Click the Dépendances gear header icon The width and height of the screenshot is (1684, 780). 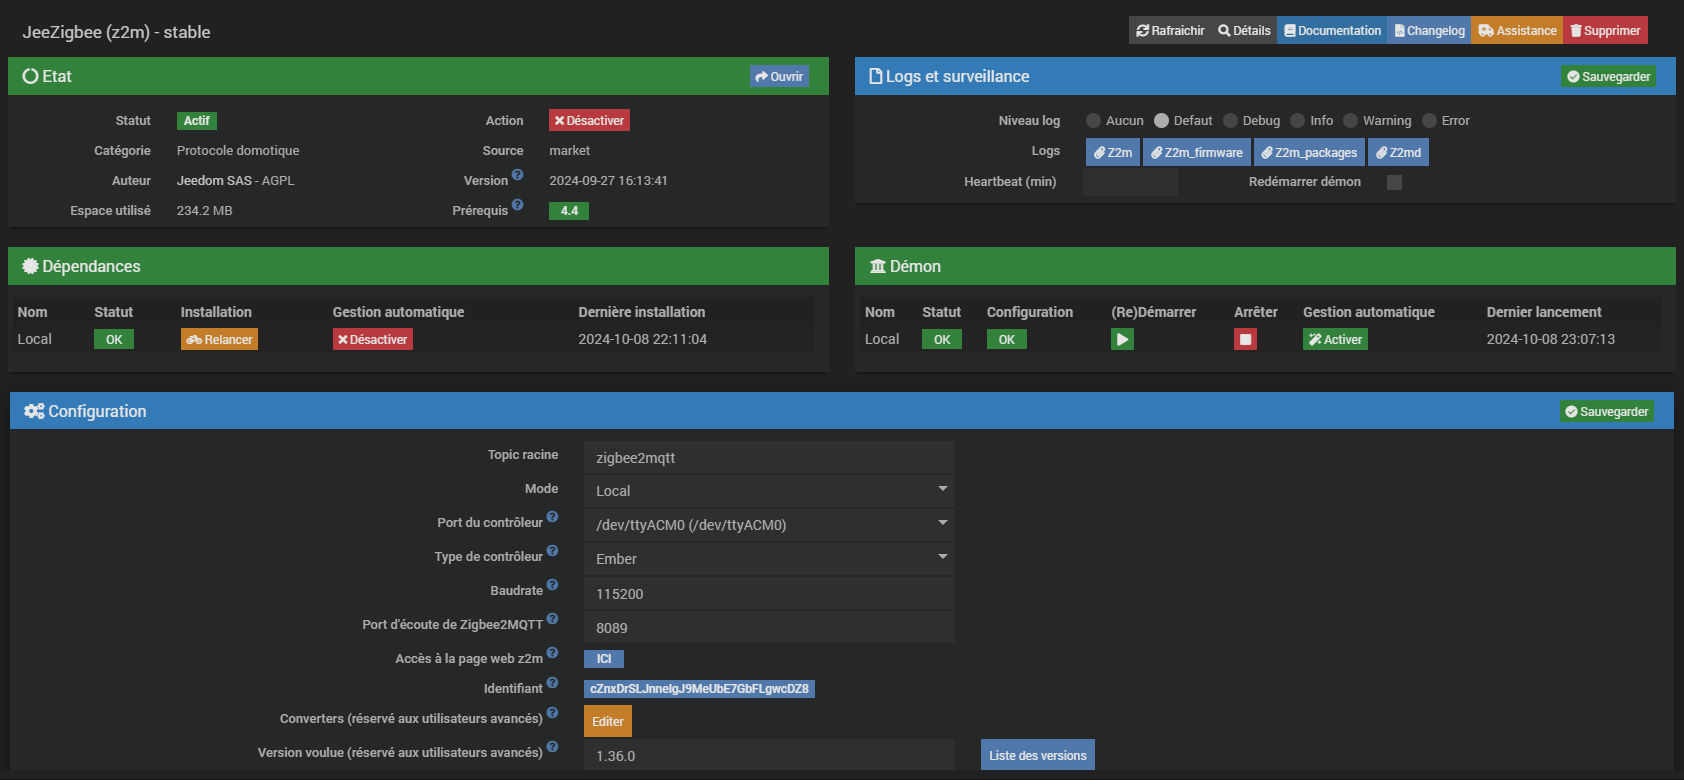pos(30,266)
